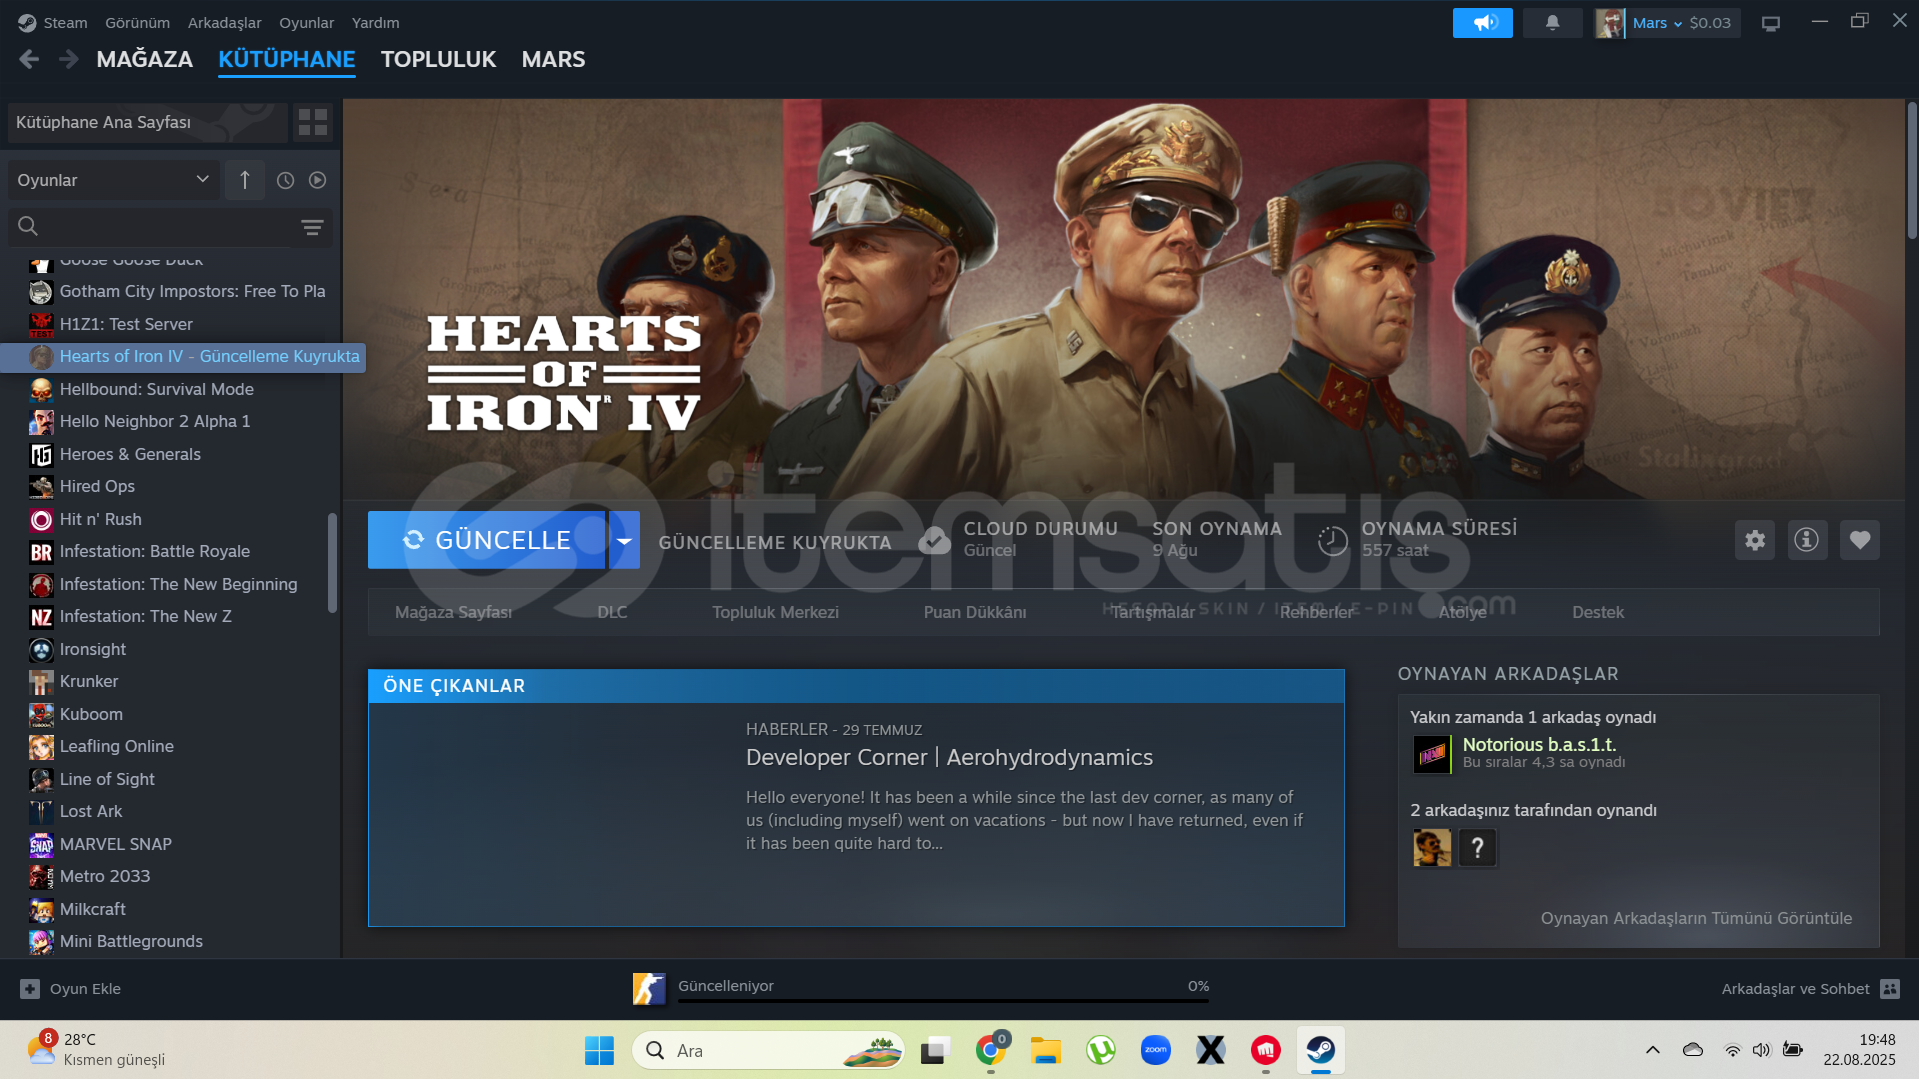Select Krunker in game list
1919x1079 pixels.
pos(89,681)
